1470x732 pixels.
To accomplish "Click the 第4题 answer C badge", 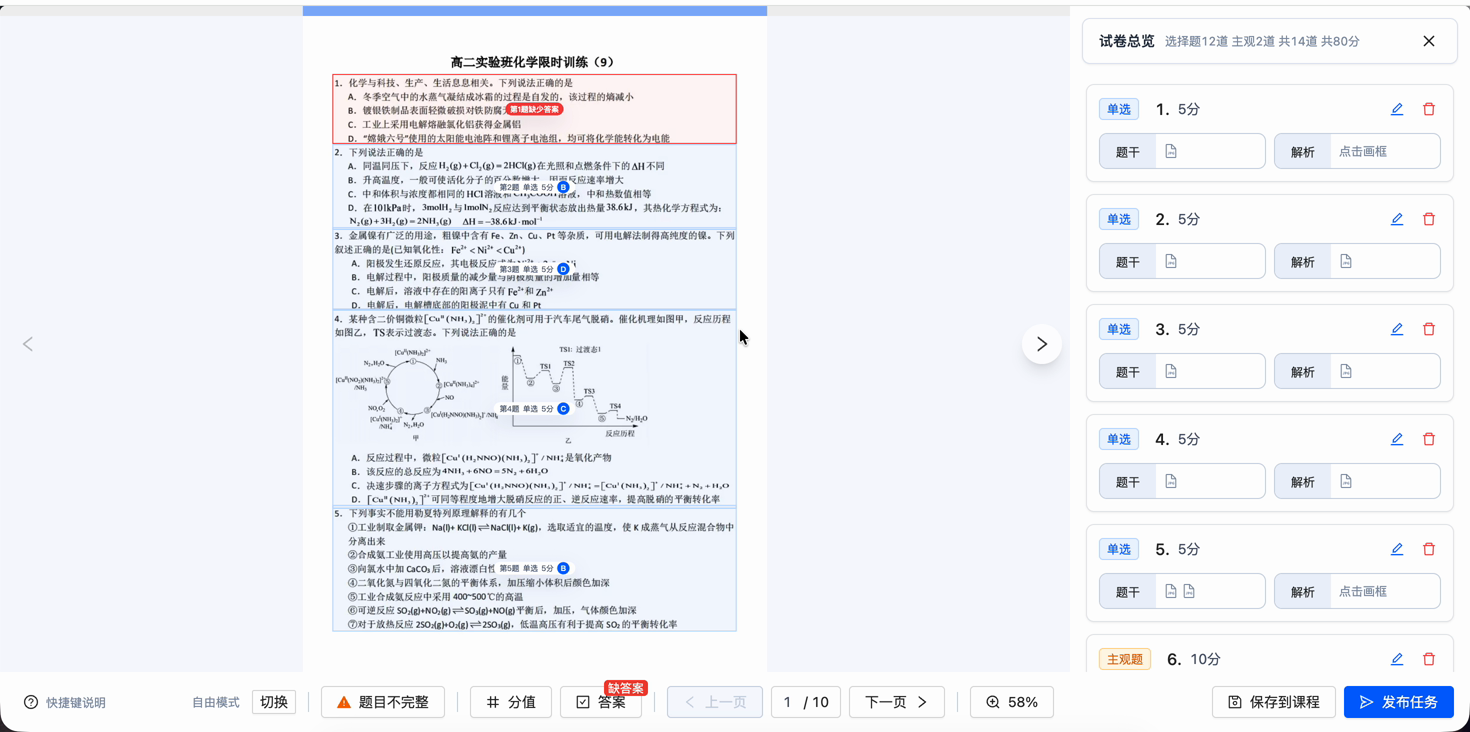I will (563, 408).
